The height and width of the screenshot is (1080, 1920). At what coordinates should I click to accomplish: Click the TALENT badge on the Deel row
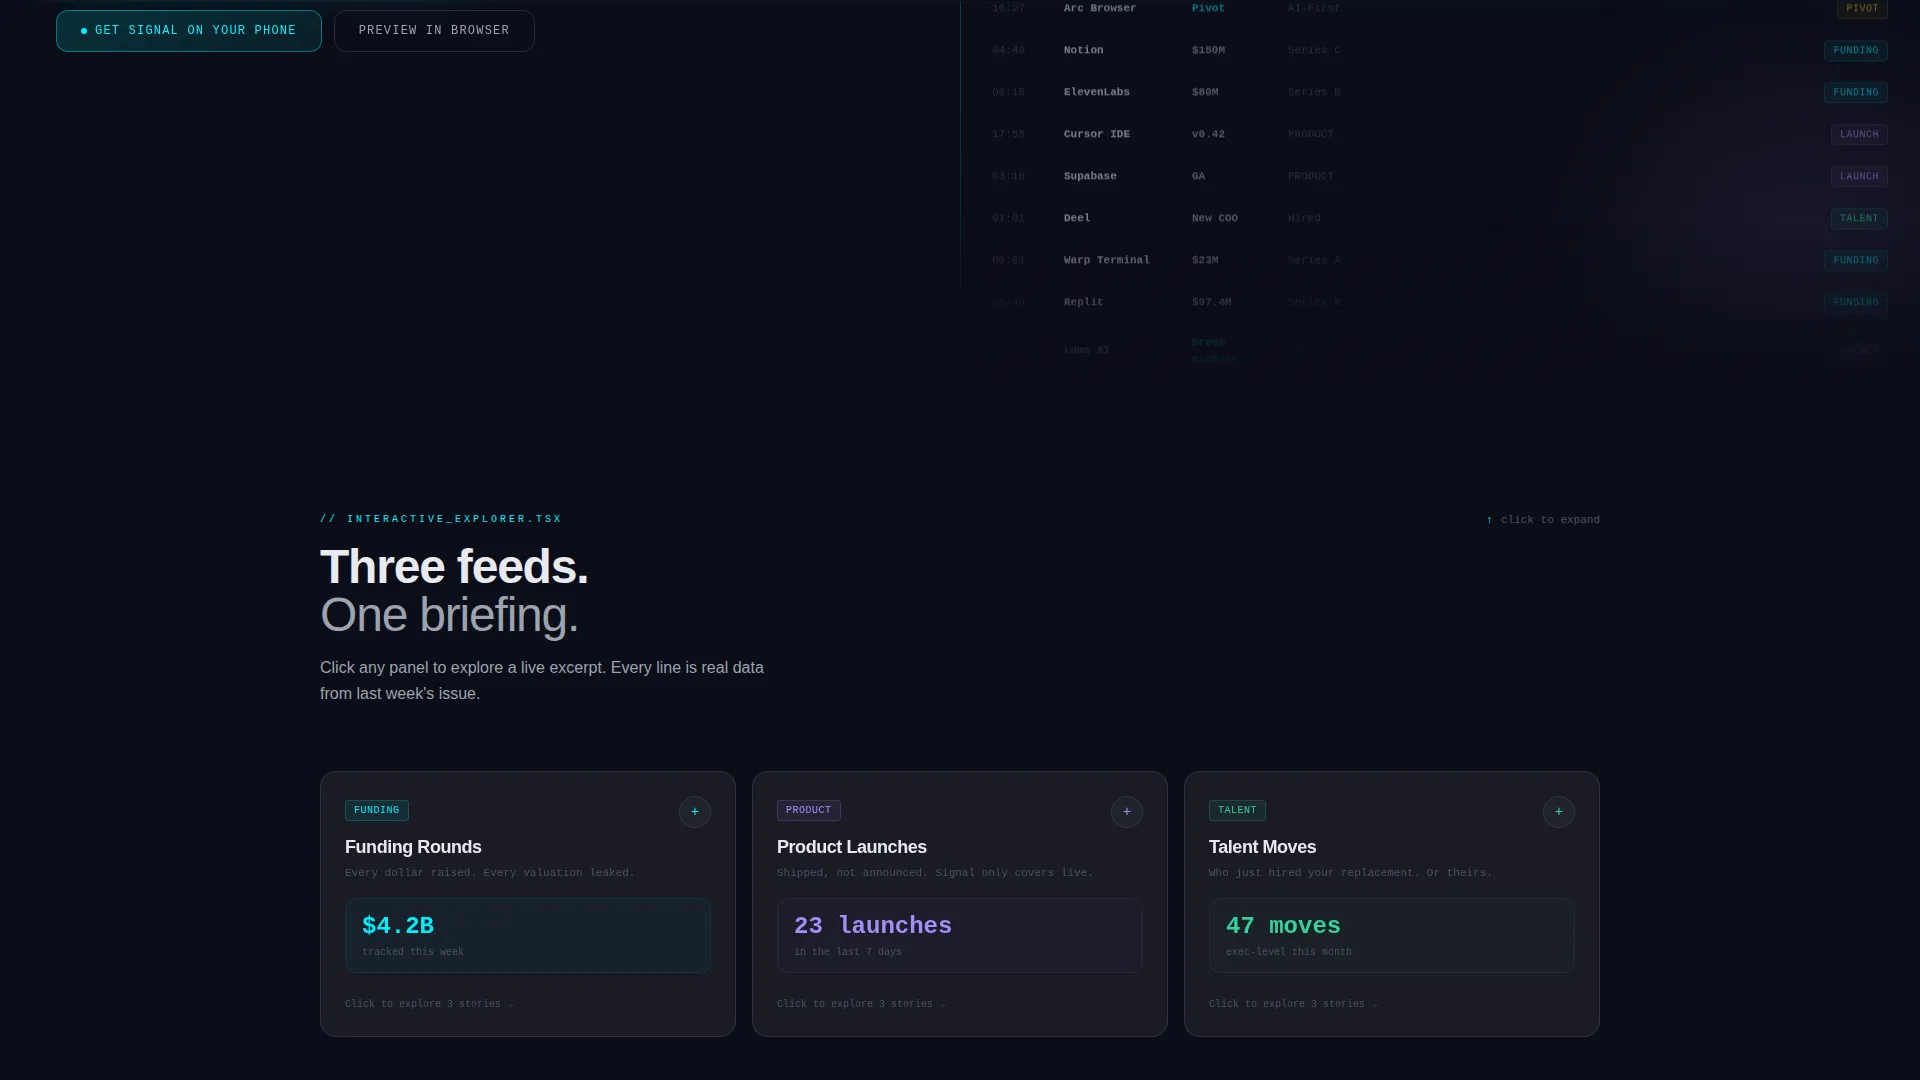coord(1859,218)
